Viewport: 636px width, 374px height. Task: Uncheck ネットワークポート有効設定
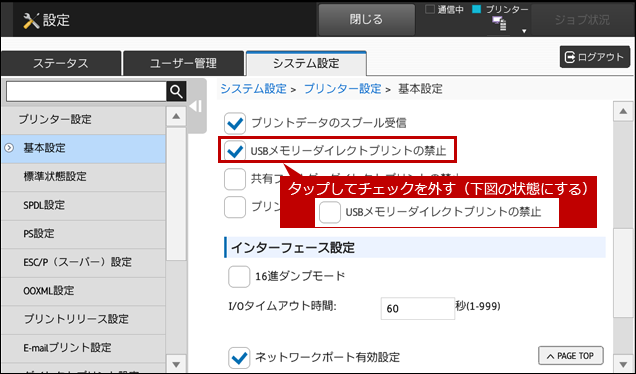[239, 357]
